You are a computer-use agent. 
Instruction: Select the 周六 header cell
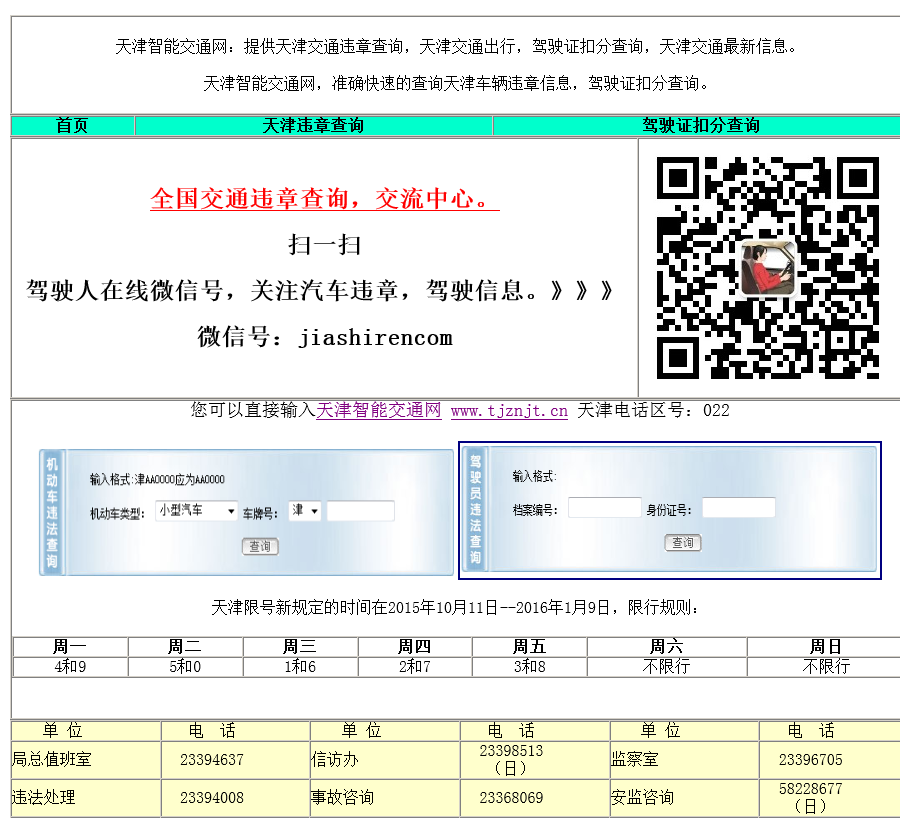[666, 647]
